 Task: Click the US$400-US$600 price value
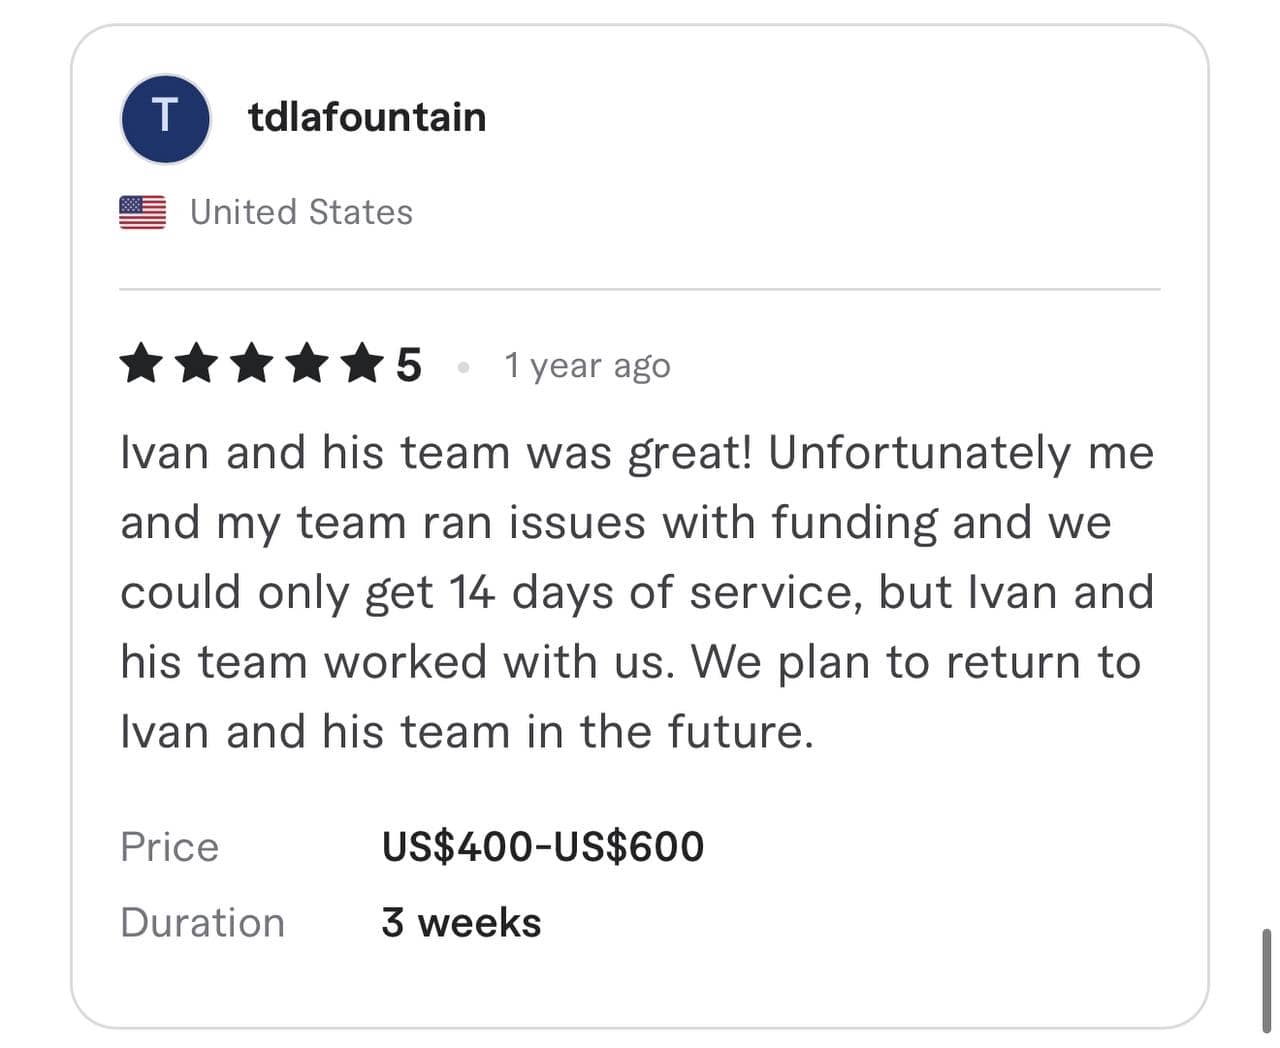[543, 847]
